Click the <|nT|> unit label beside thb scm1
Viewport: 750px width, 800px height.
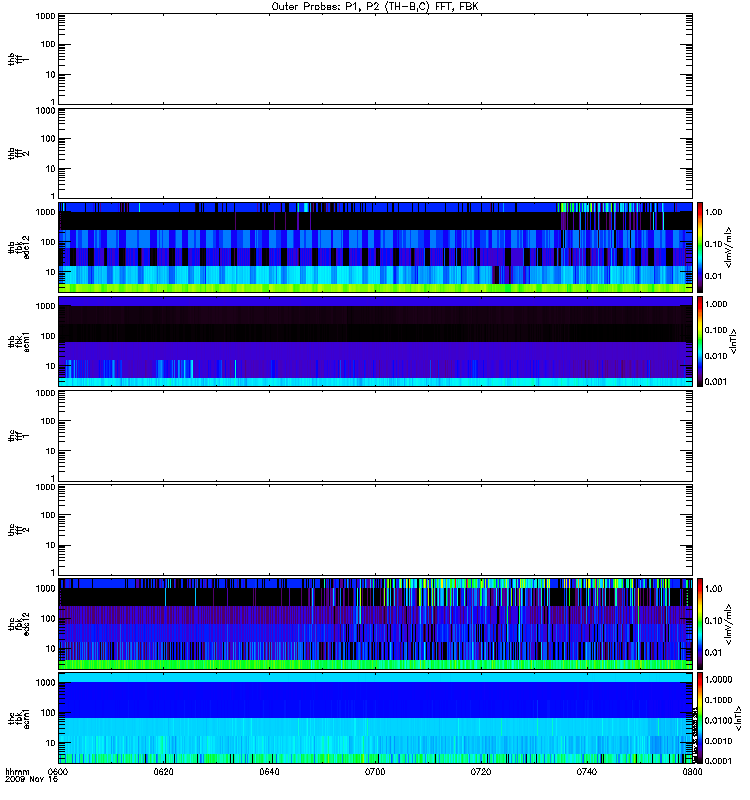pos(734,341)
